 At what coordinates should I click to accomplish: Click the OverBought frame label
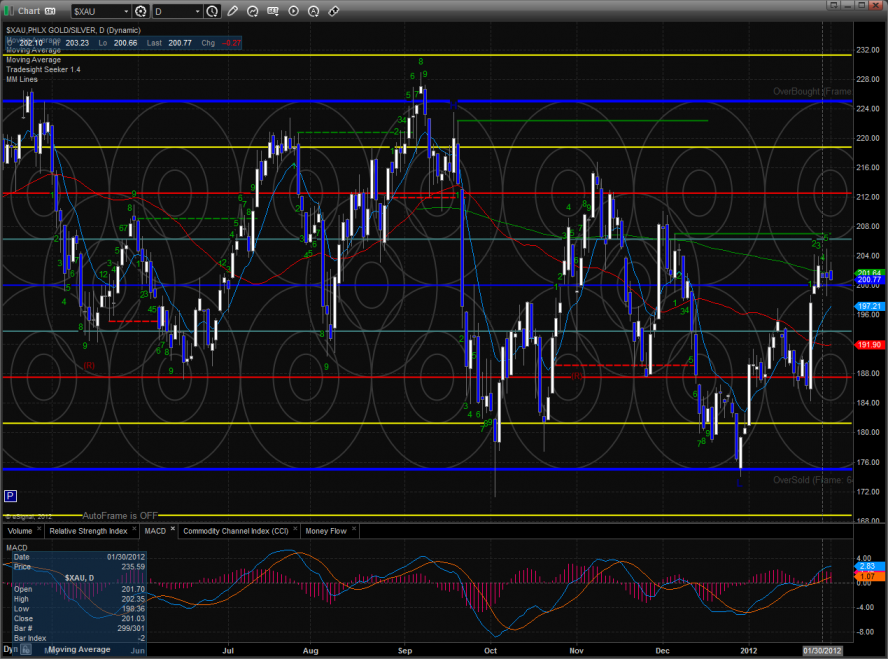812,91
